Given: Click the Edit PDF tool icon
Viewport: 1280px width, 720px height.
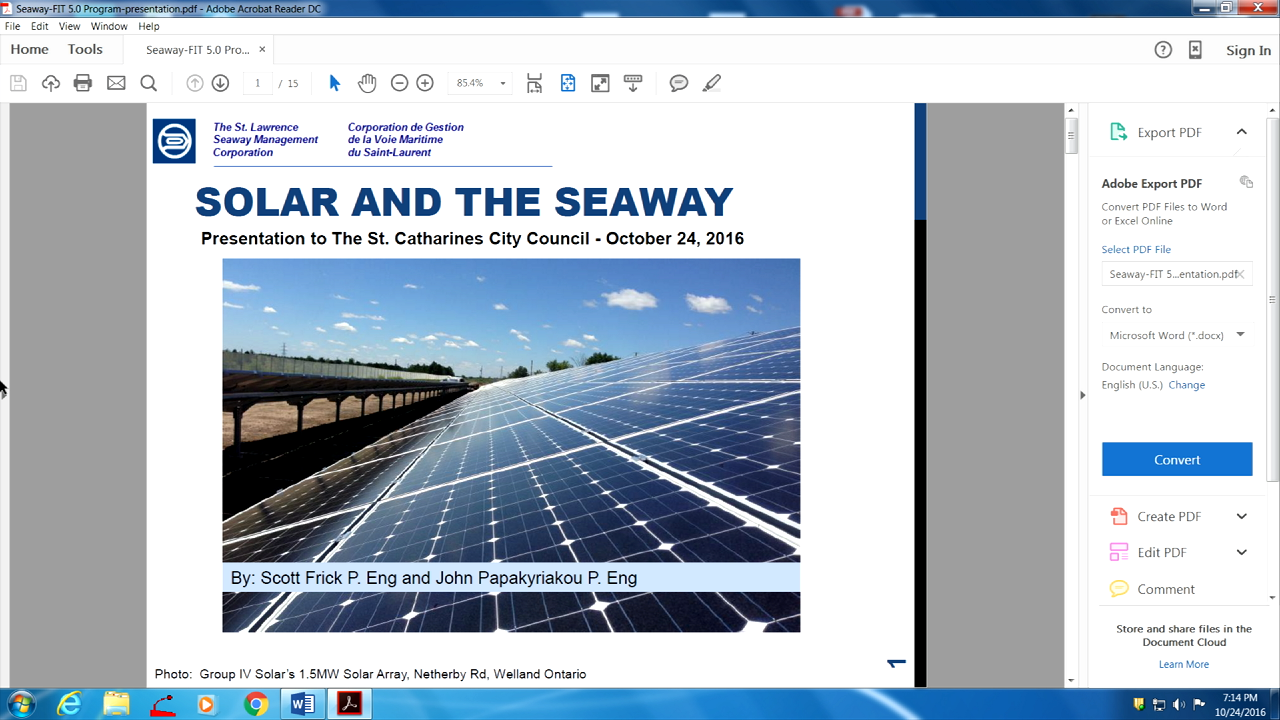Looking at the screenshot, I should coord(1119,552).
